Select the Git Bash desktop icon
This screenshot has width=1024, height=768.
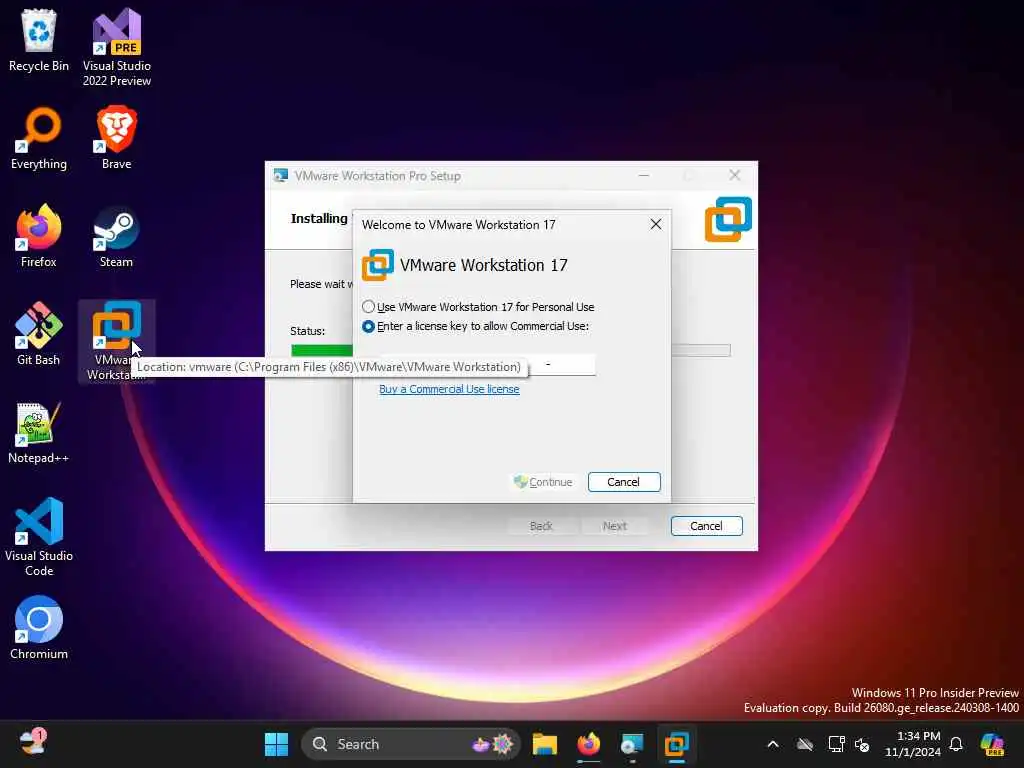(x=39, y=334)
